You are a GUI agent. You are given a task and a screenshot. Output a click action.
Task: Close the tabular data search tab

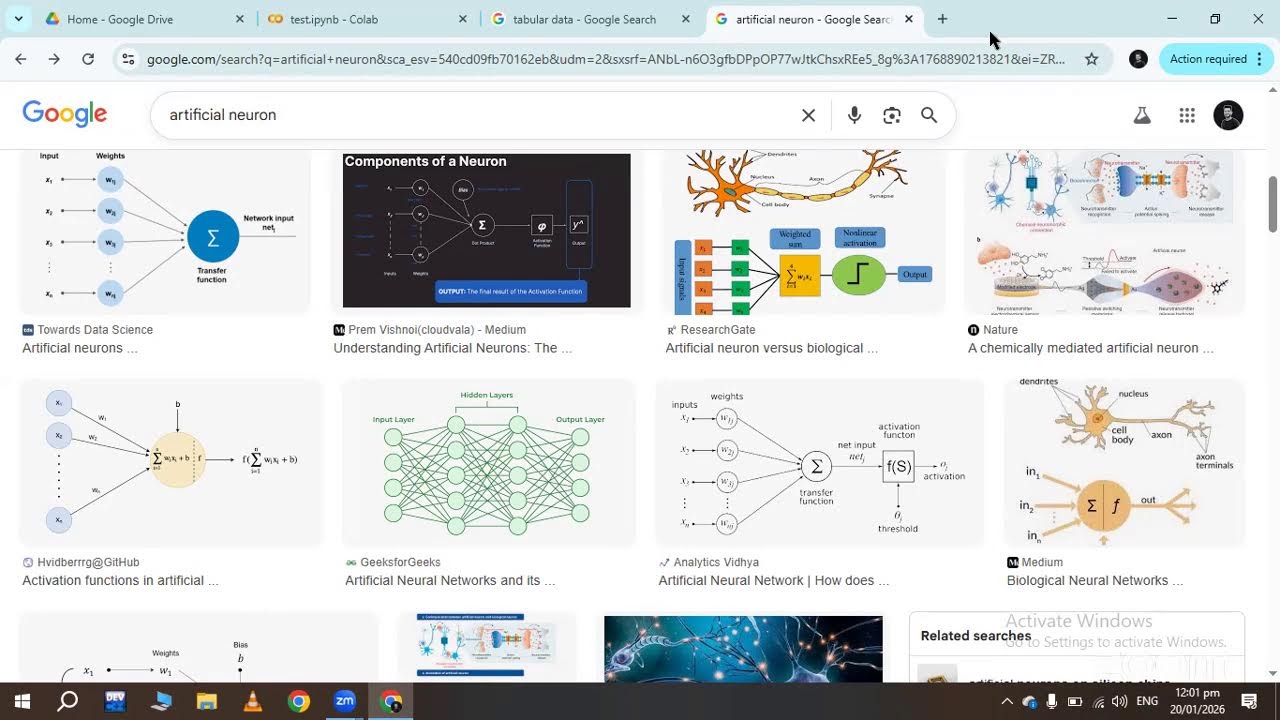pos(686,19)
